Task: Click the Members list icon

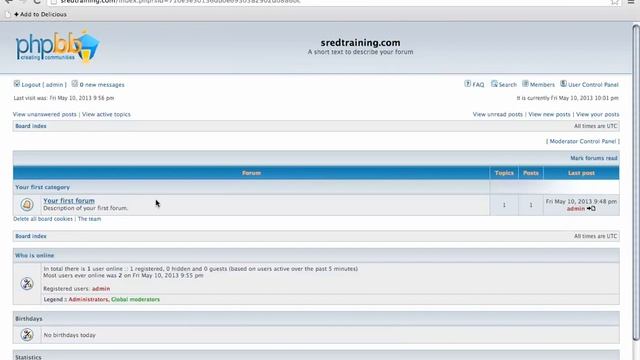Action: pos(525,84)
